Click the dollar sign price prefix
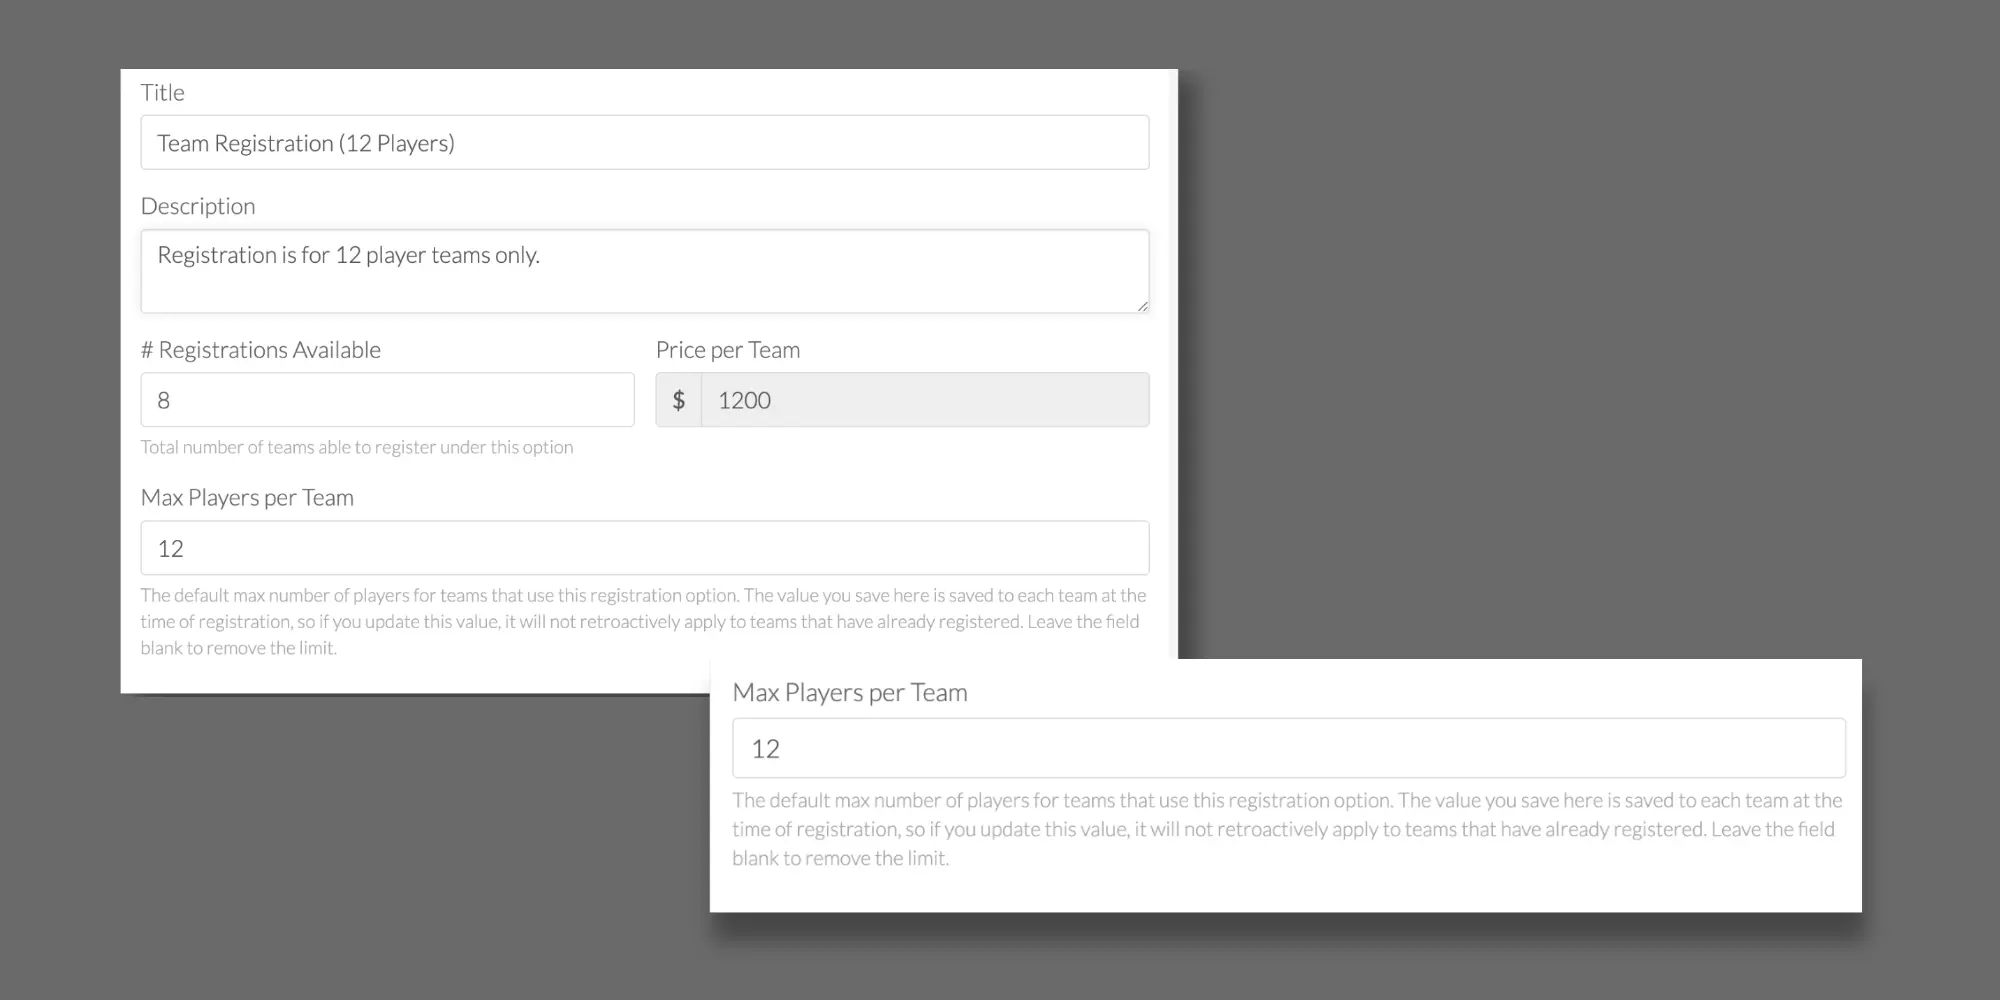2000x1000 pixels. (679, 400)
